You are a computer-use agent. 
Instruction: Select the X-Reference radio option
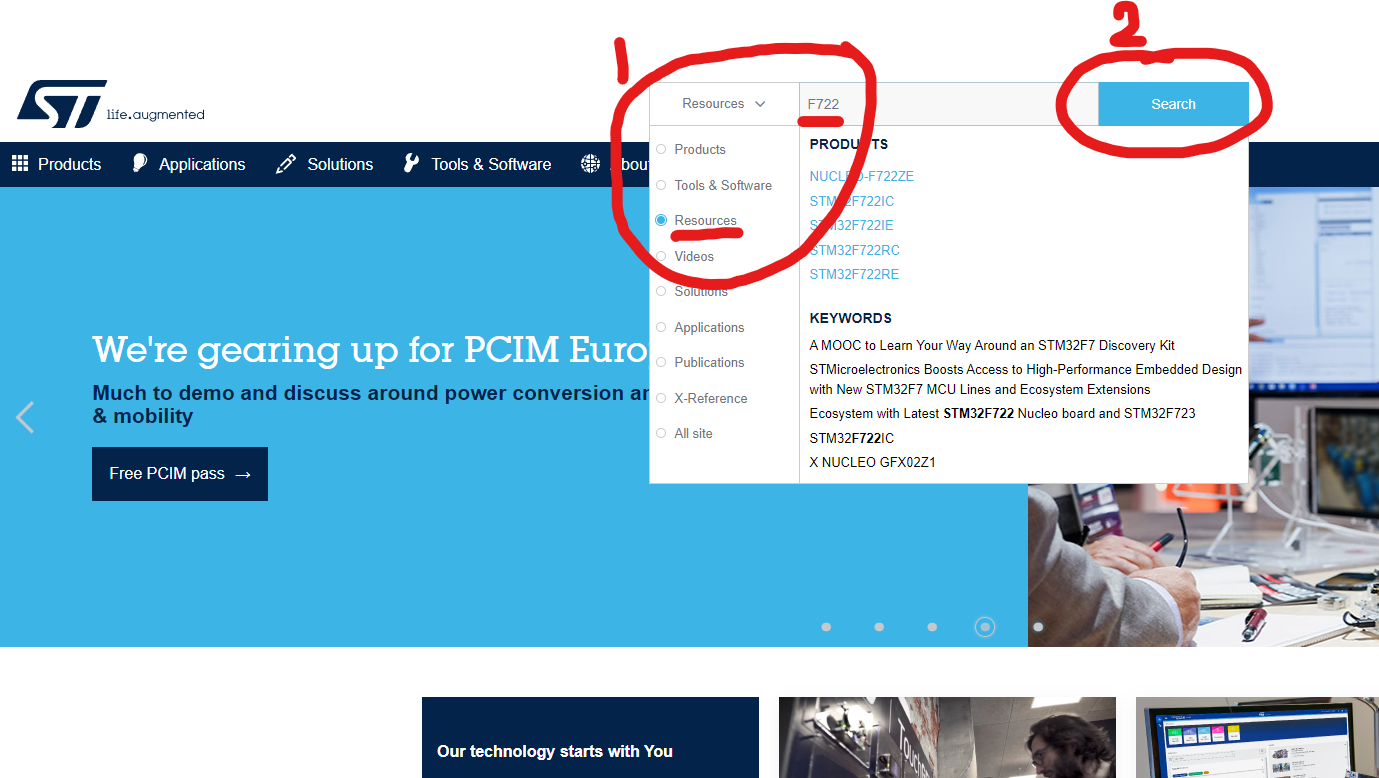[661, 398]
